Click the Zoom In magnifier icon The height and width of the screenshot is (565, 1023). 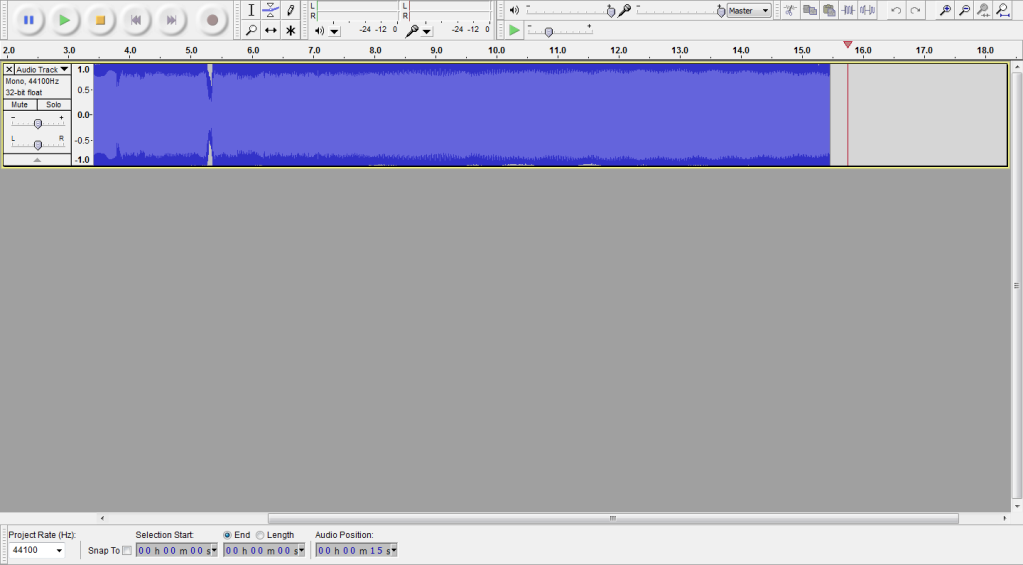[x=945, y=10]
